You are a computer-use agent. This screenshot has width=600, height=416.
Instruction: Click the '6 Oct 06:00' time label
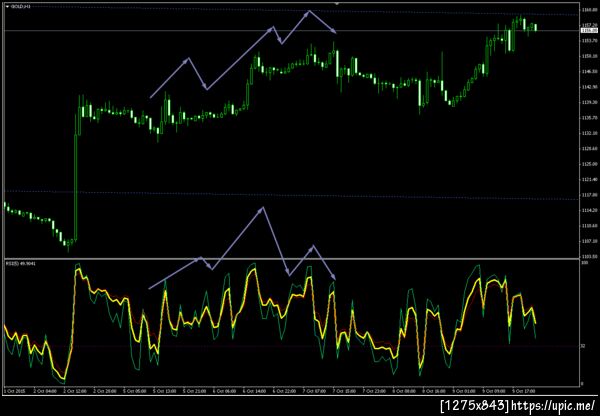pyautogui.click(x=225, y=392)
